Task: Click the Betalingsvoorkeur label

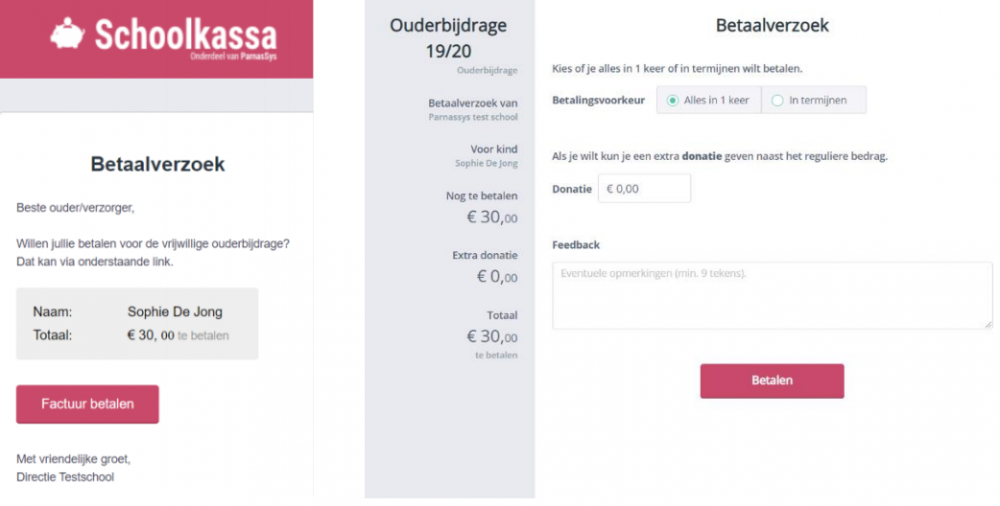Action: tap(598, 100)
